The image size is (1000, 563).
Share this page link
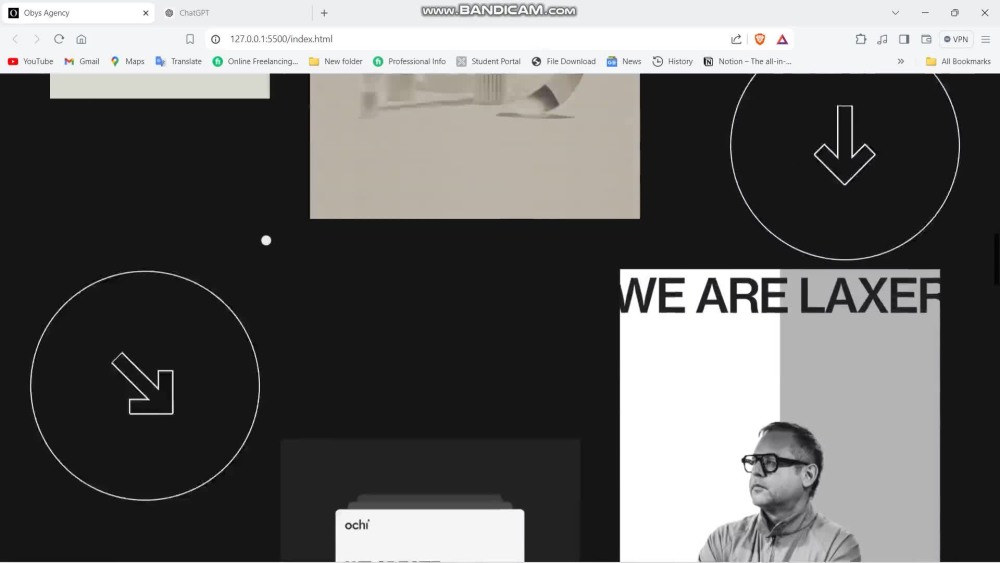736,39
